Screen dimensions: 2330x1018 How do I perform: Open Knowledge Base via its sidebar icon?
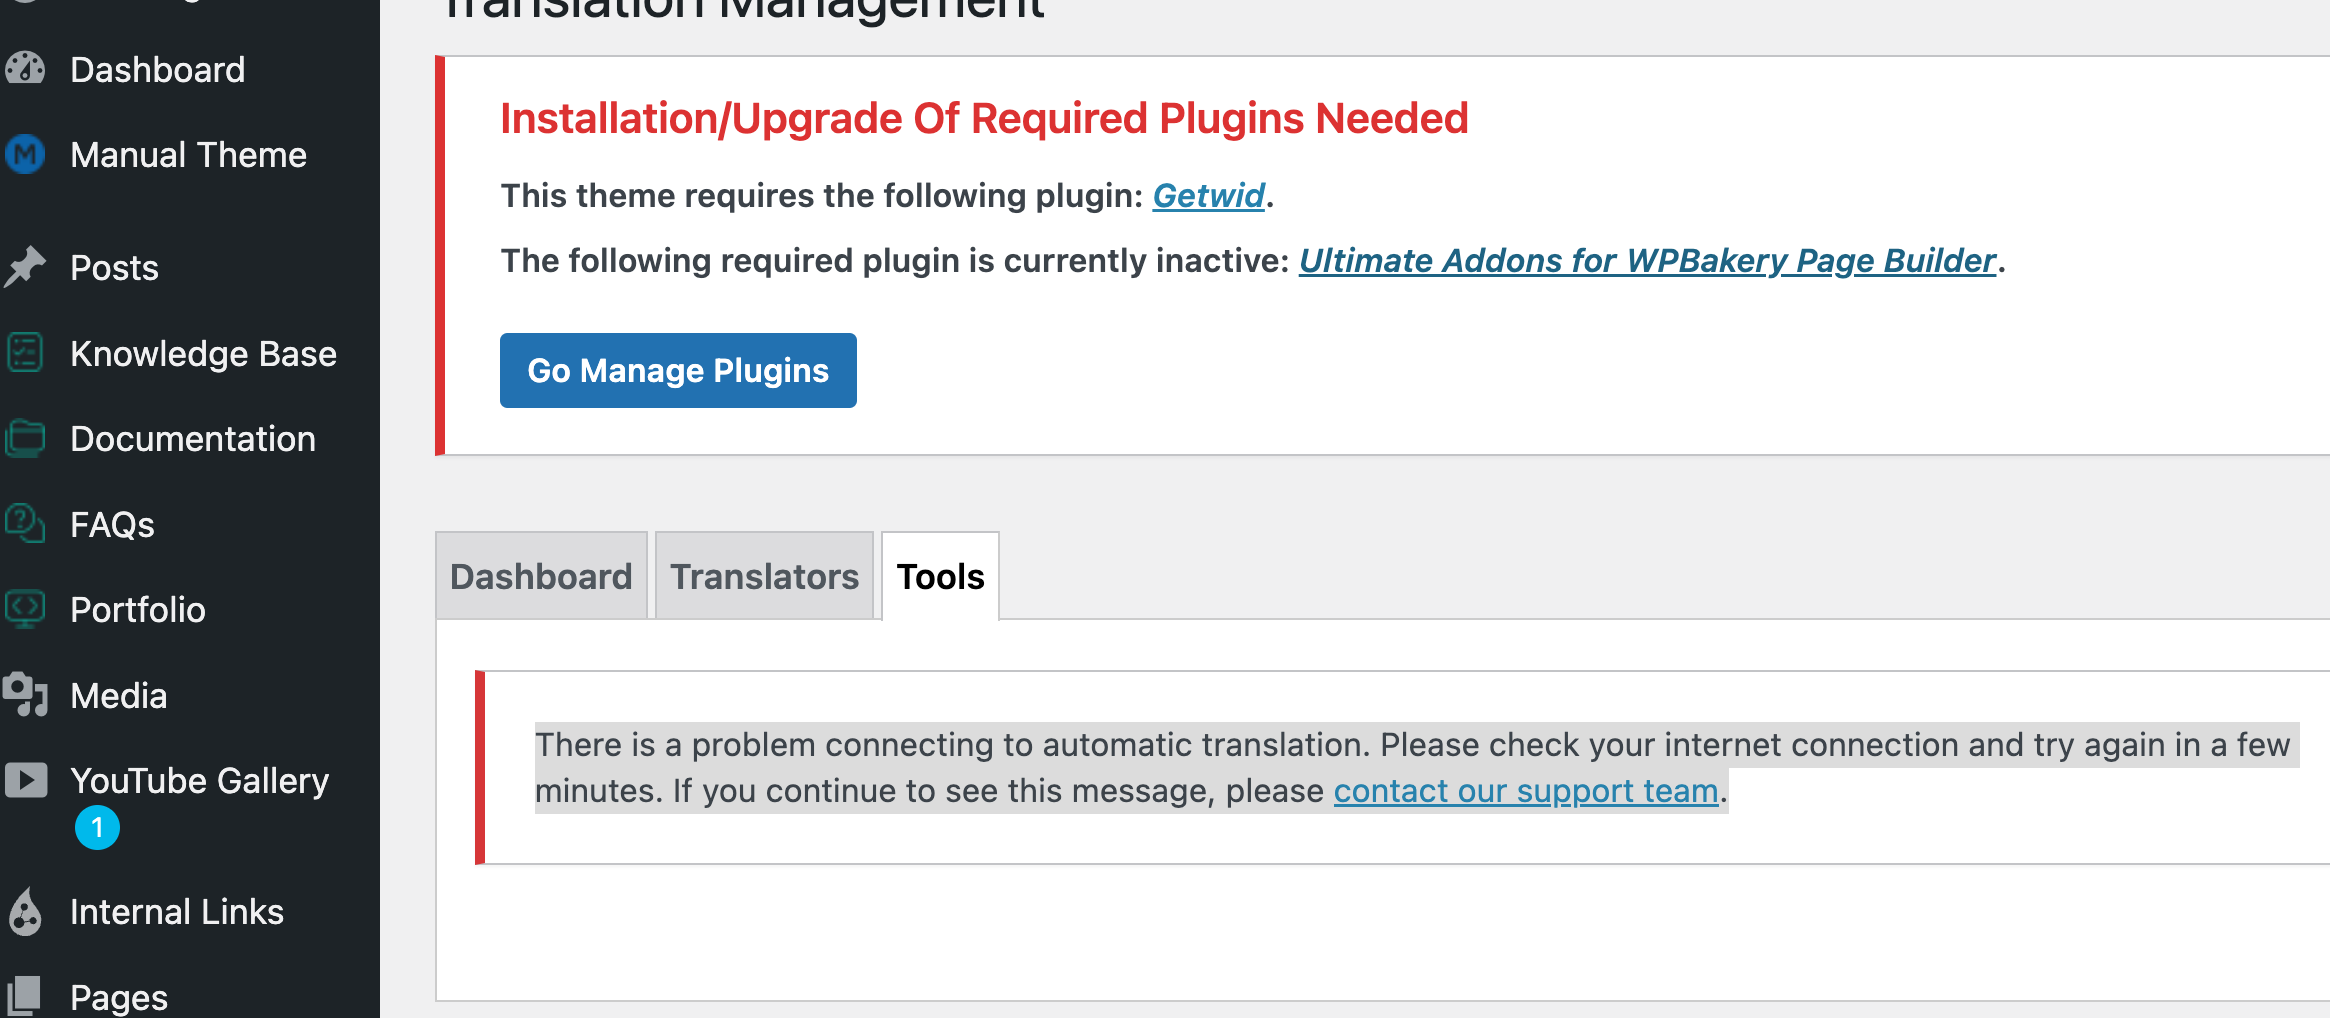click(x=24, y=353)
